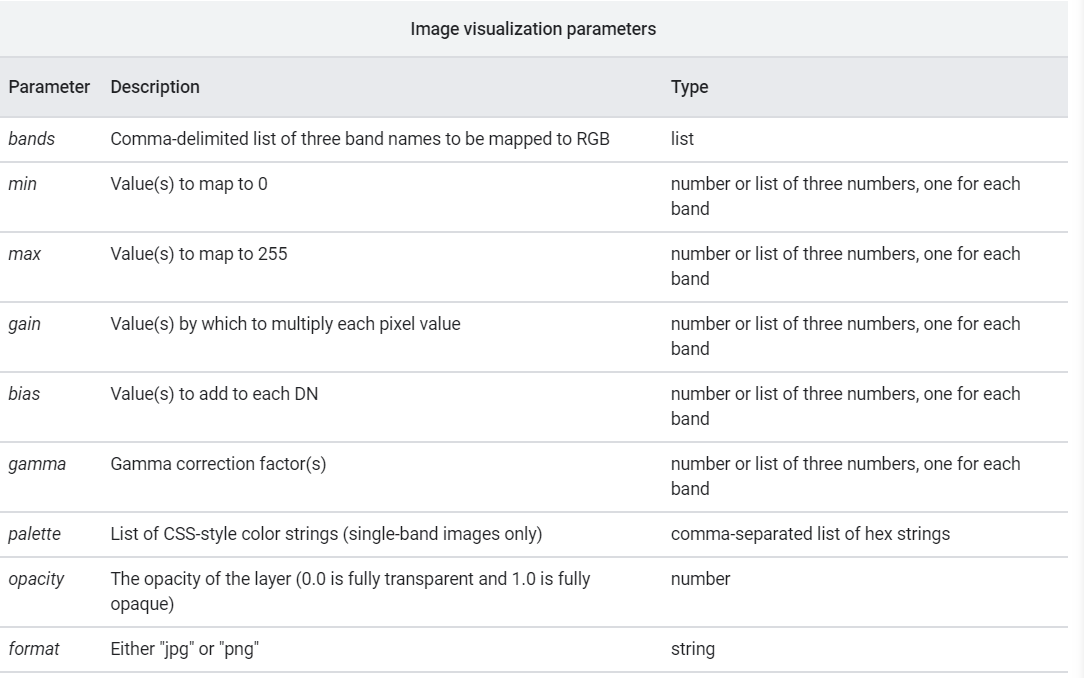Viewport: 1084px width, 678px height.
Task: Click the "Comma-delimited list of three band names" description
Action: point(360,139)
